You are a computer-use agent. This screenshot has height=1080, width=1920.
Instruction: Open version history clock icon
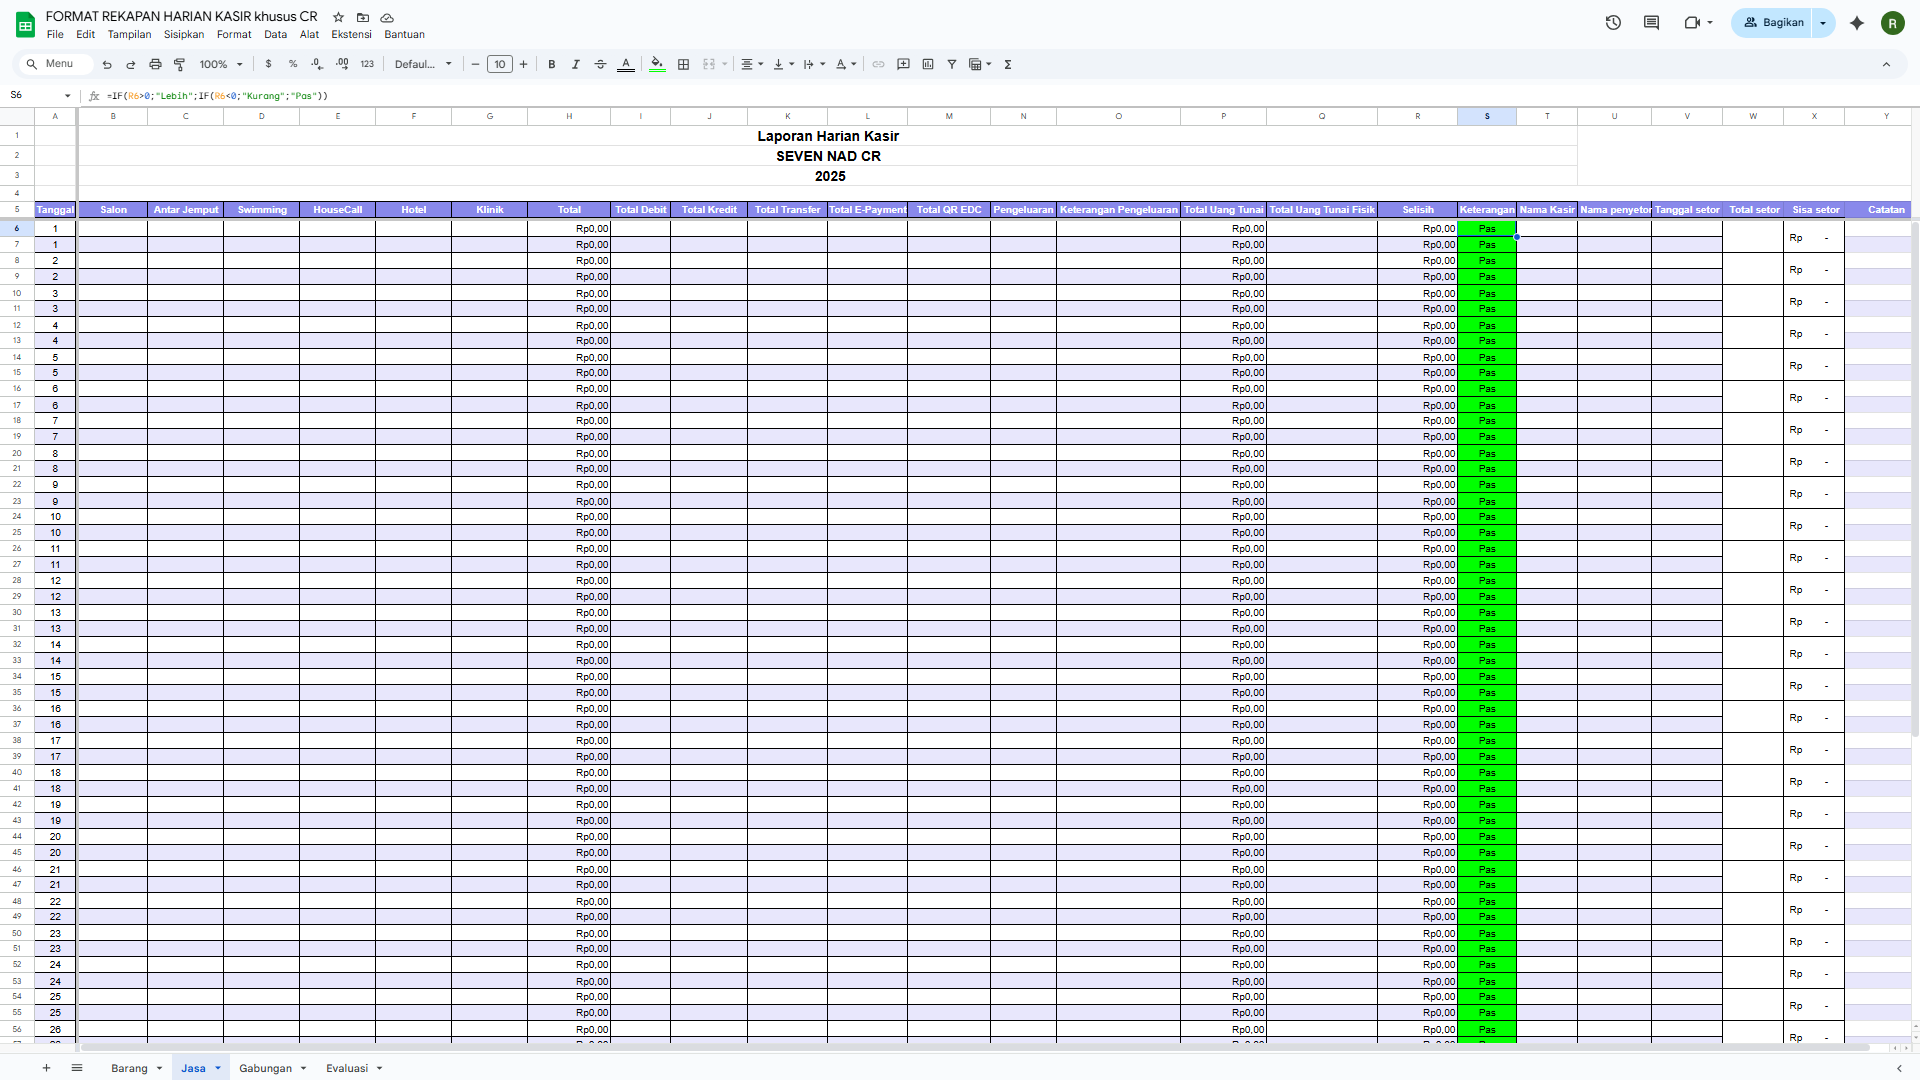click(1613, 22)
